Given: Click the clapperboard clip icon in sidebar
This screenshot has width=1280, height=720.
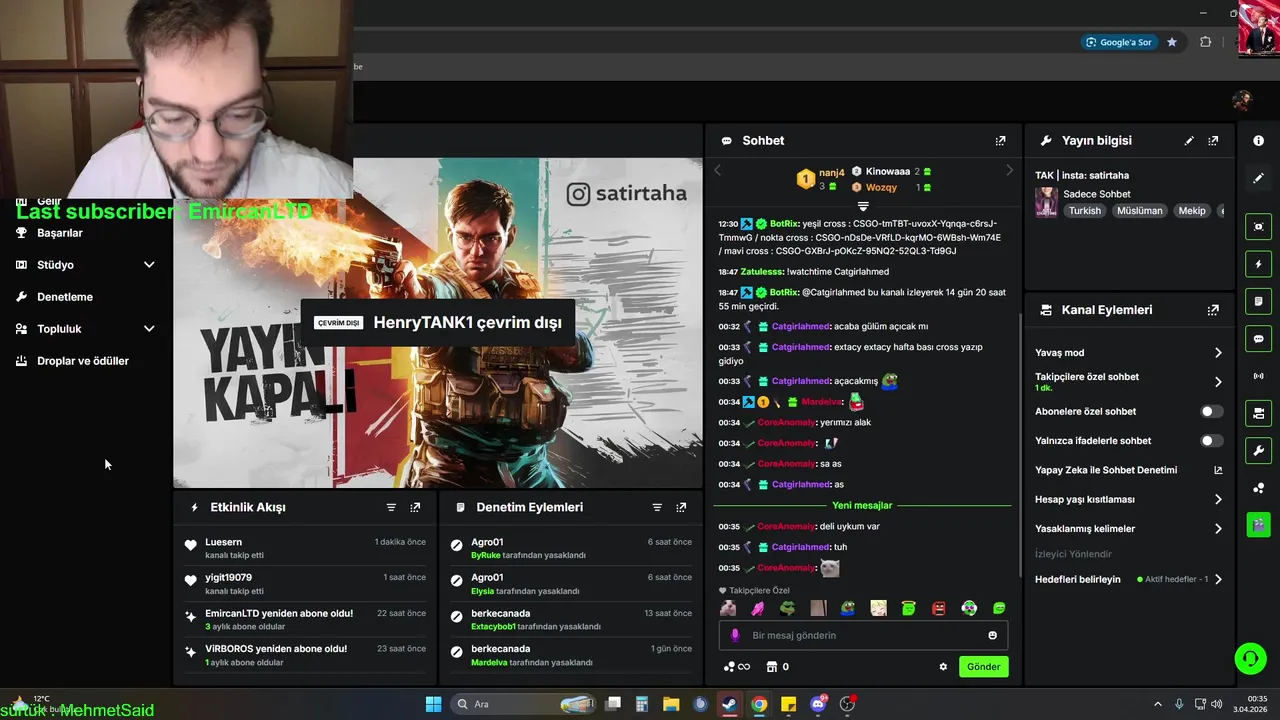Looking at the screenshot, I should click(1258, 524).
